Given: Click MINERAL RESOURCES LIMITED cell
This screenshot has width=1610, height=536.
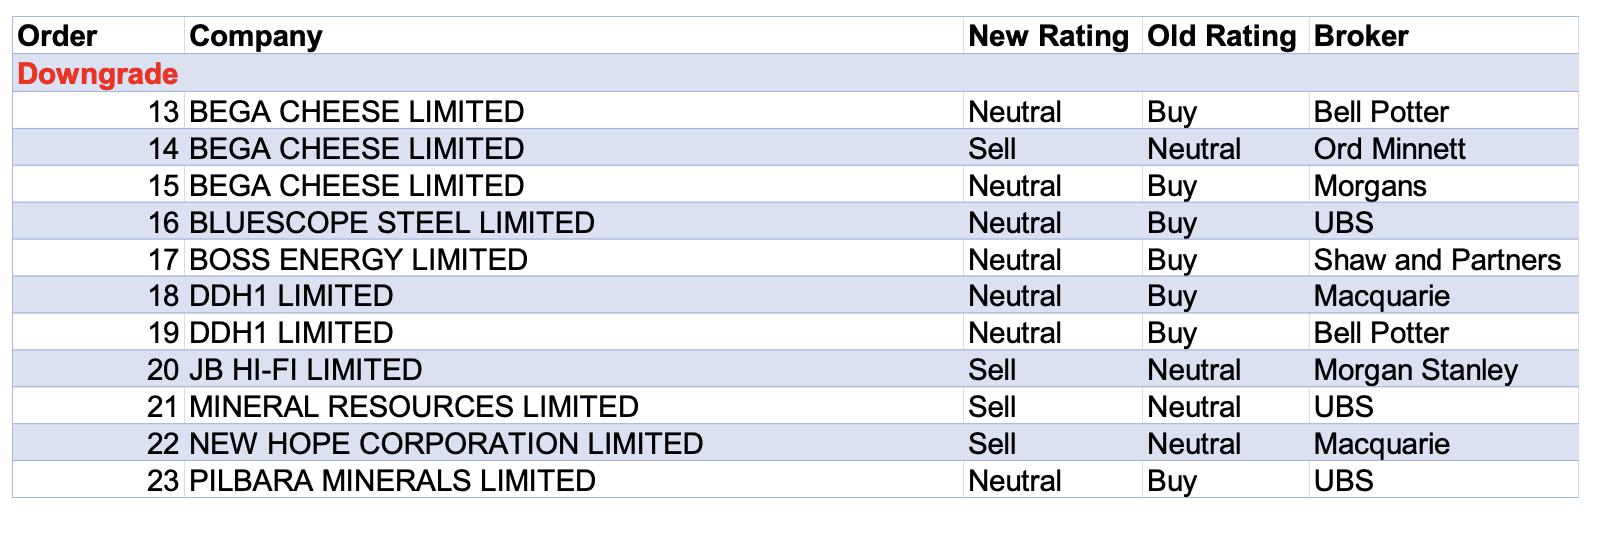Looking at the screenshot, I should click(414, 407).
